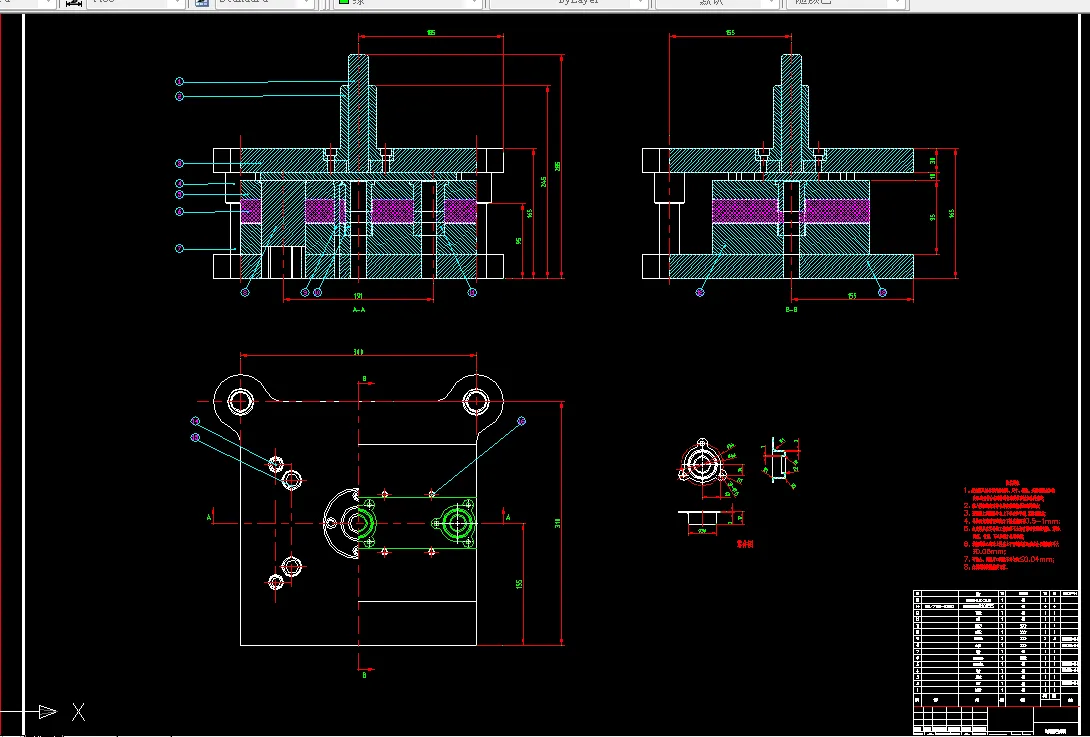Select part balloon 12 below section B-B
Image resolution: width=1090 pixels, height=737 pixels.
coord(700,292)
